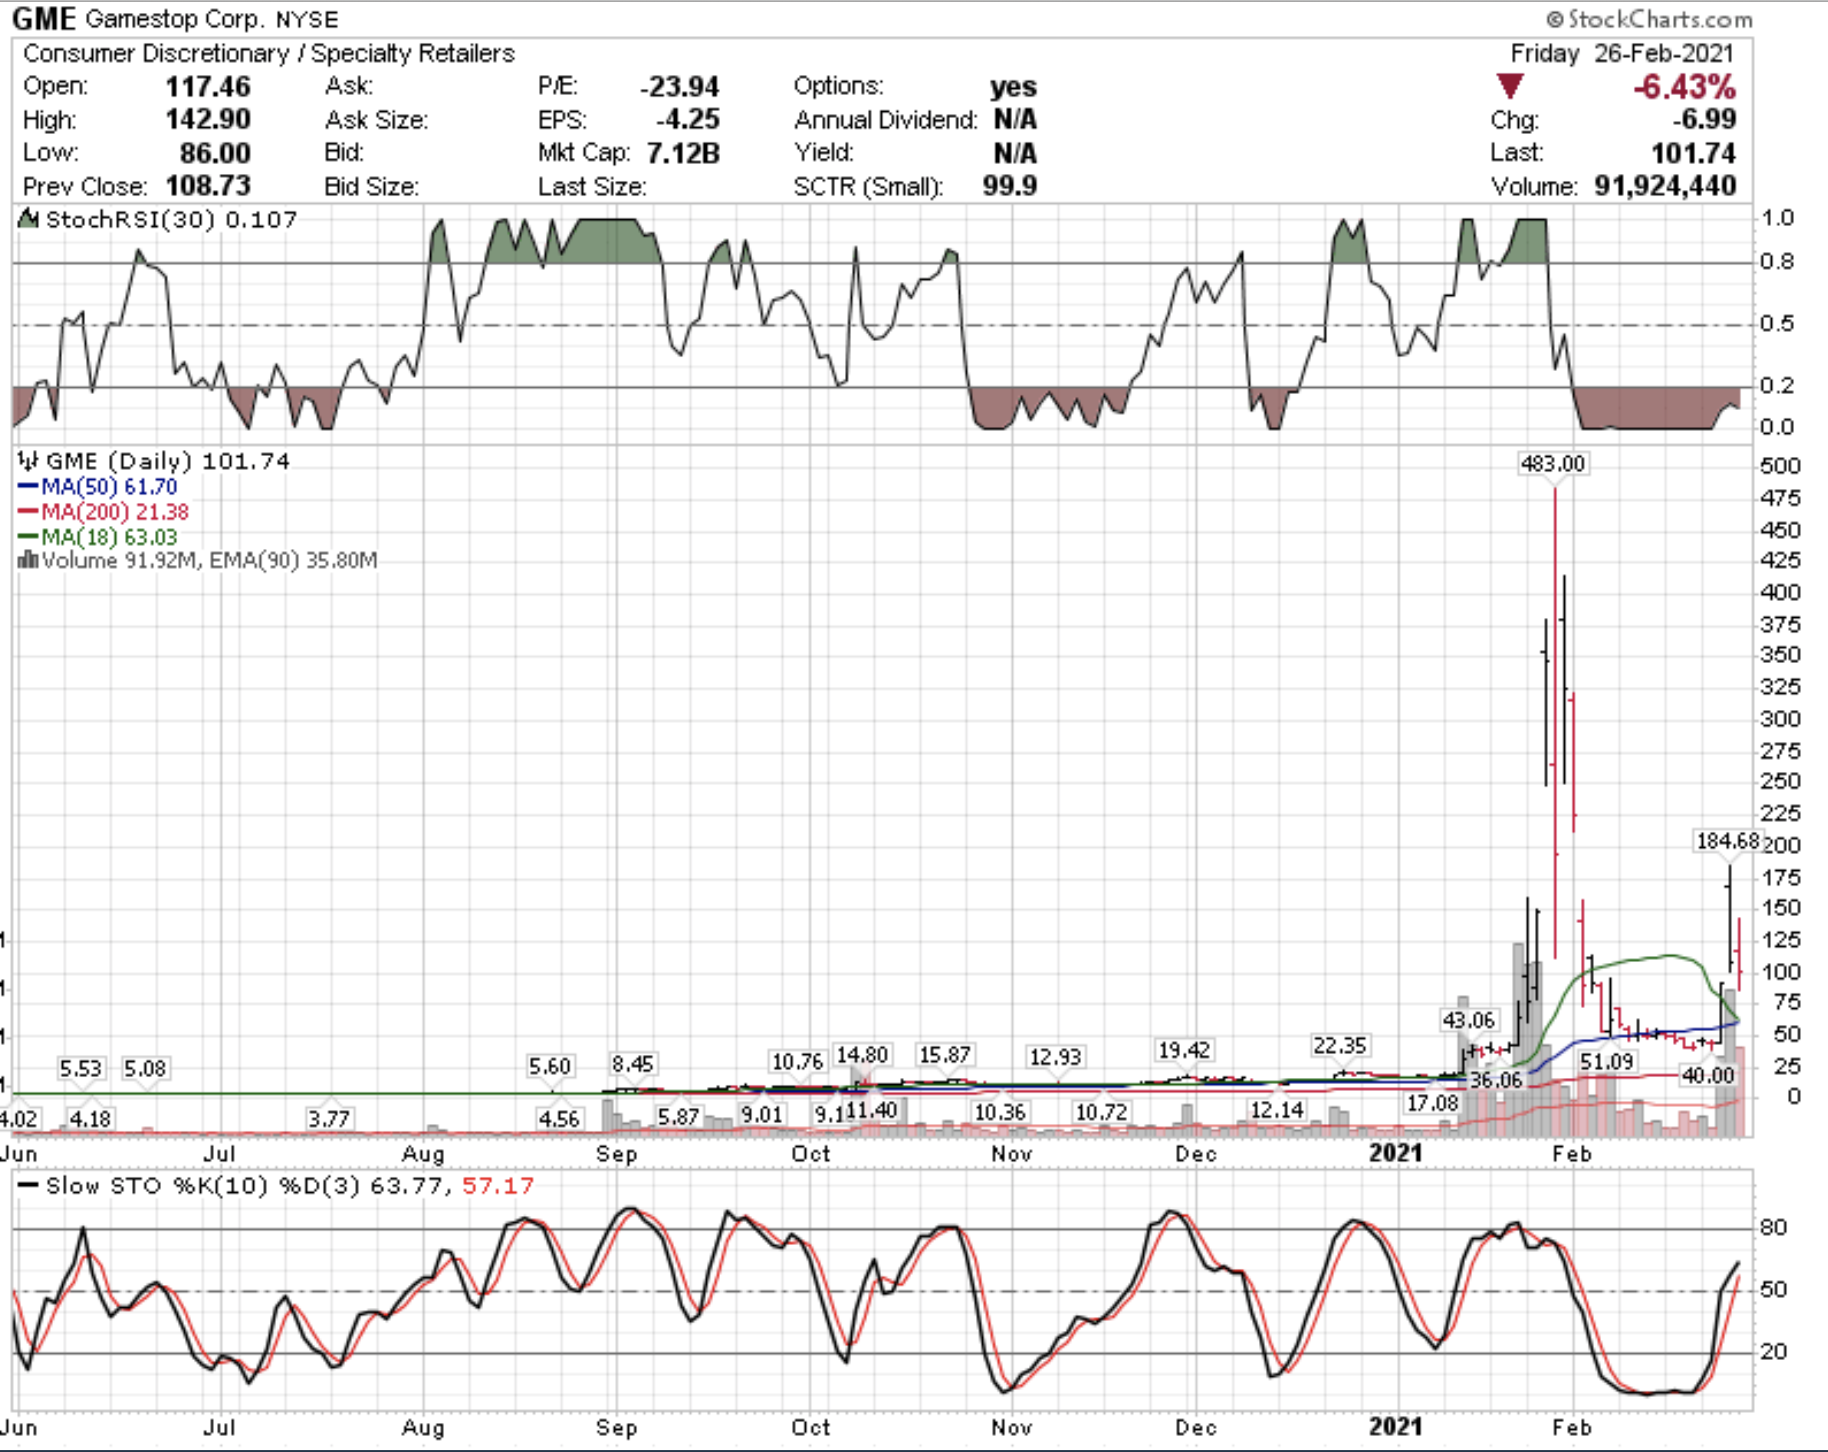Click the StochRSI(30) 0.107 indicator label
This screenshot has height=1452, width=1828.
pos(172,219)
